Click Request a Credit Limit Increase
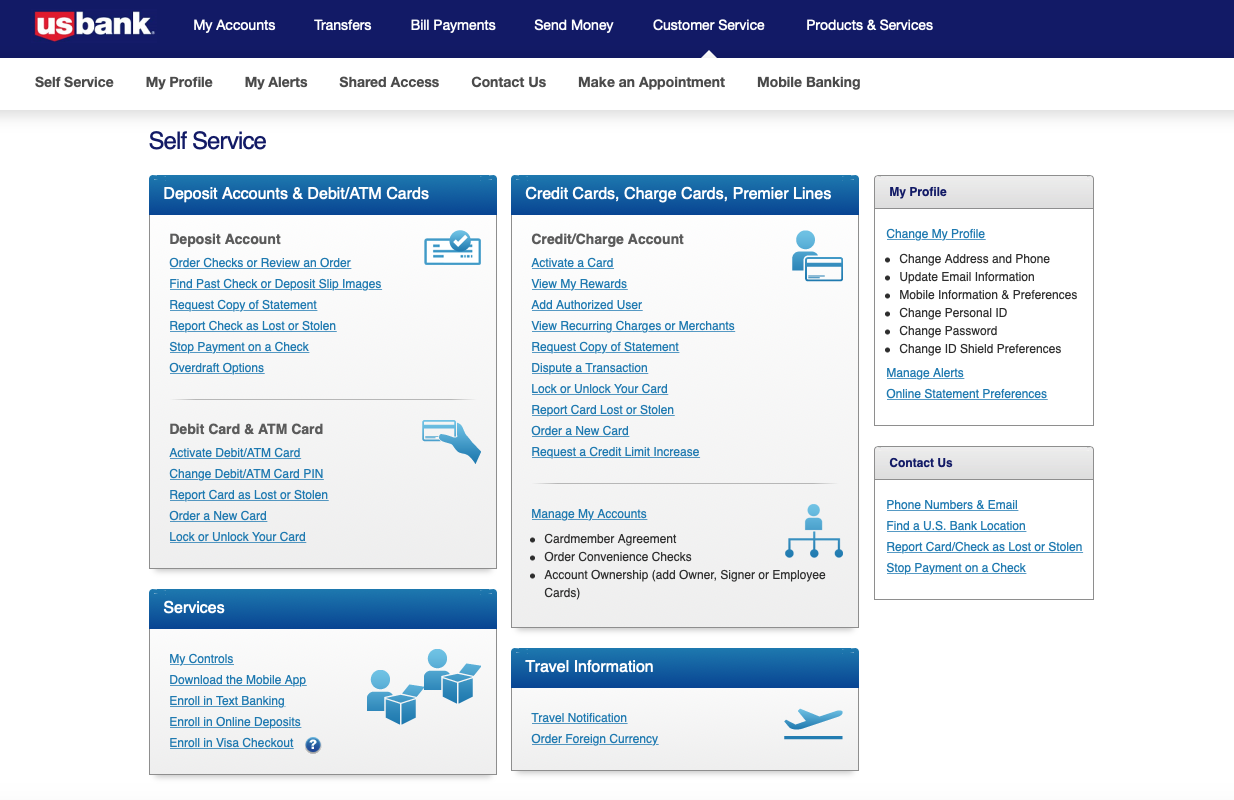This screenshot has height=800, width=1234. point(615,452)
